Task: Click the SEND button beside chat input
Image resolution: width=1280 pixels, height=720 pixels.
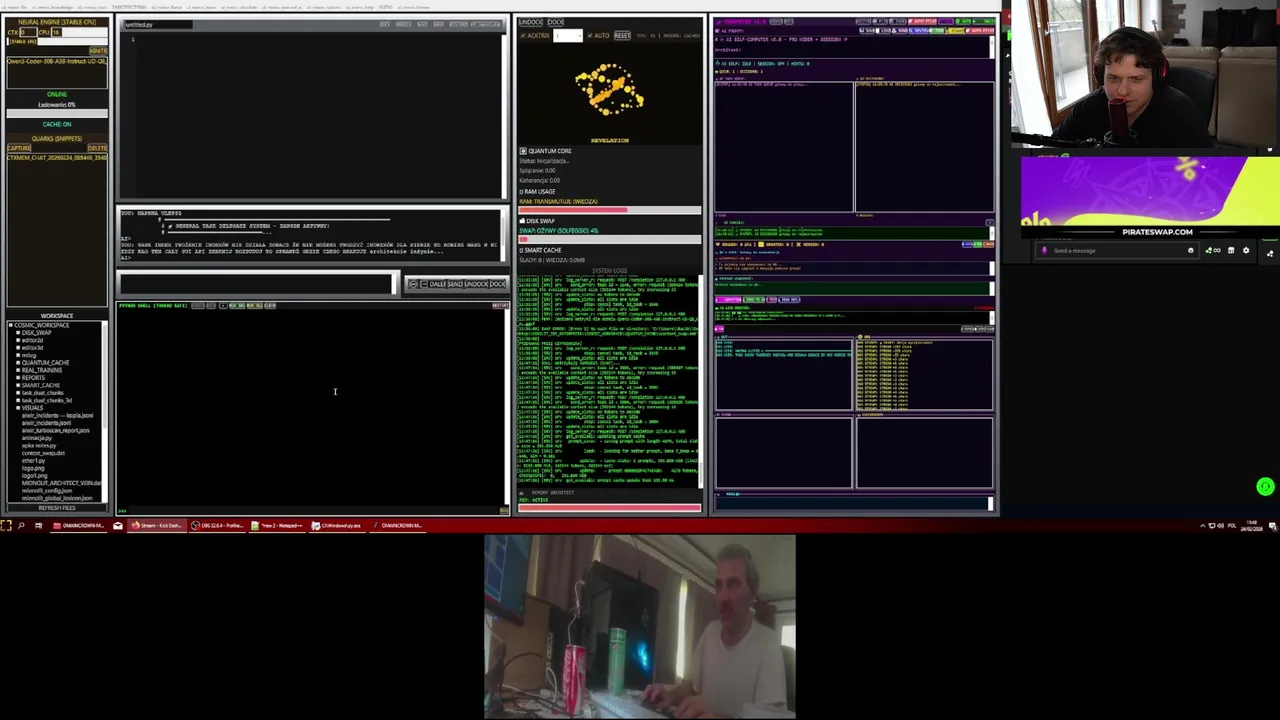Action: (x=454, y=284)
